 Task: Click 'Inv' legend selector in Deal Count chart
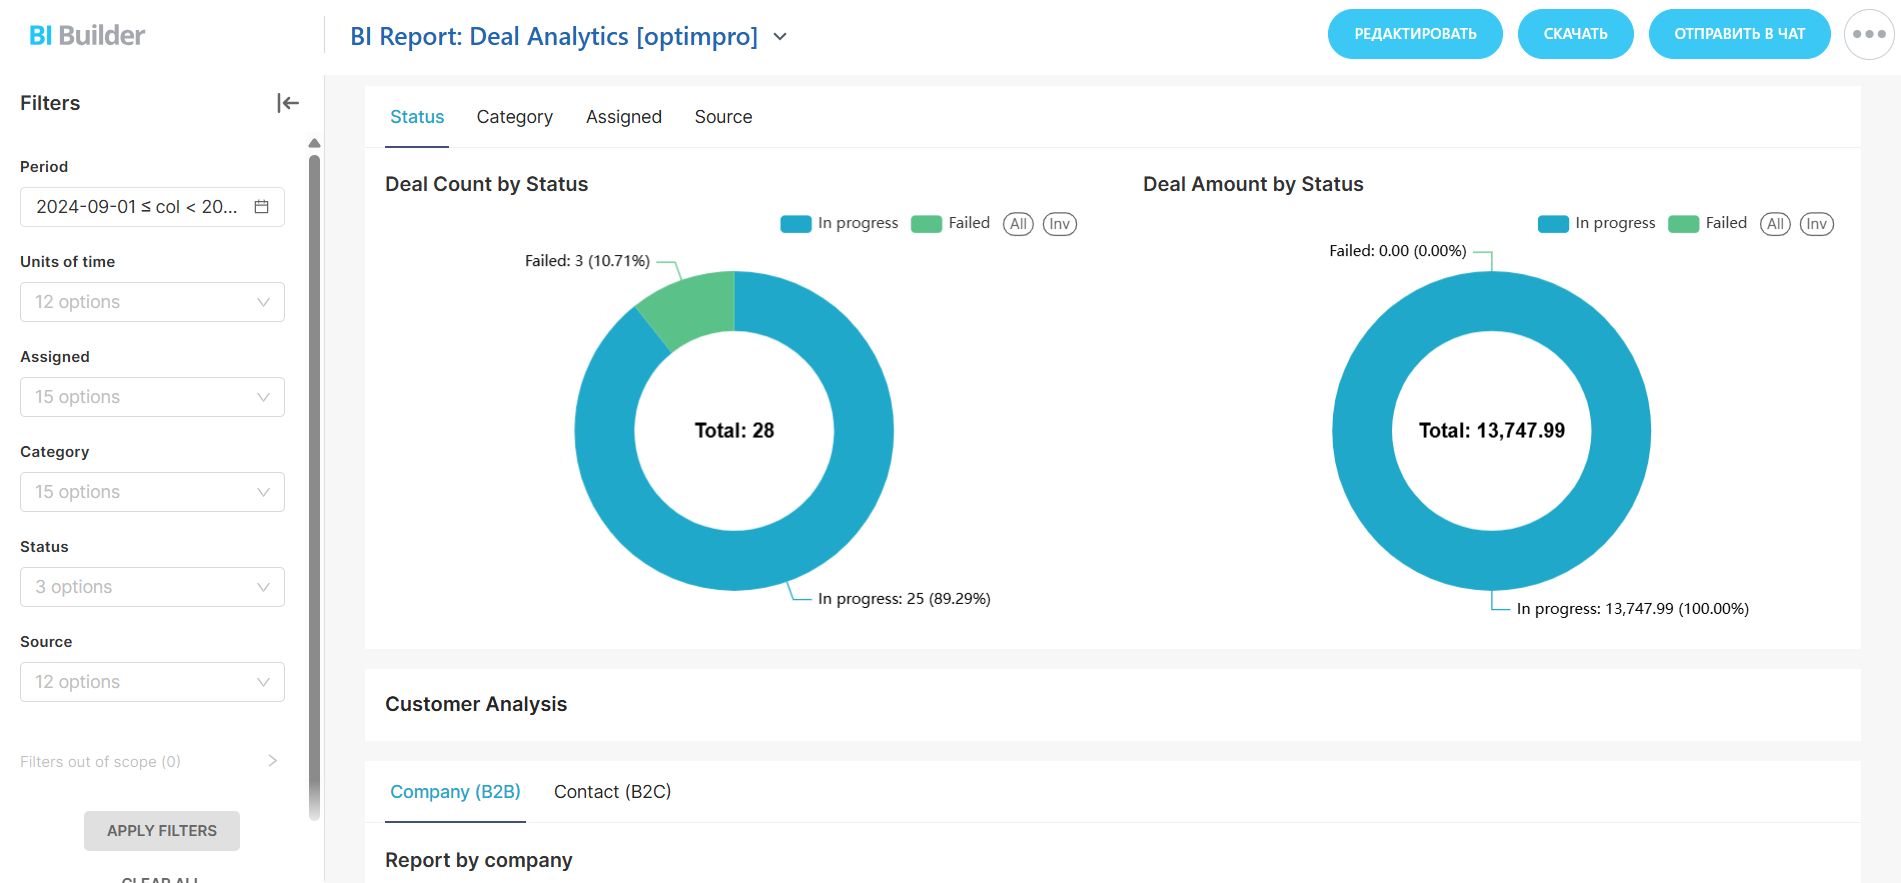tap(1059, 224)
